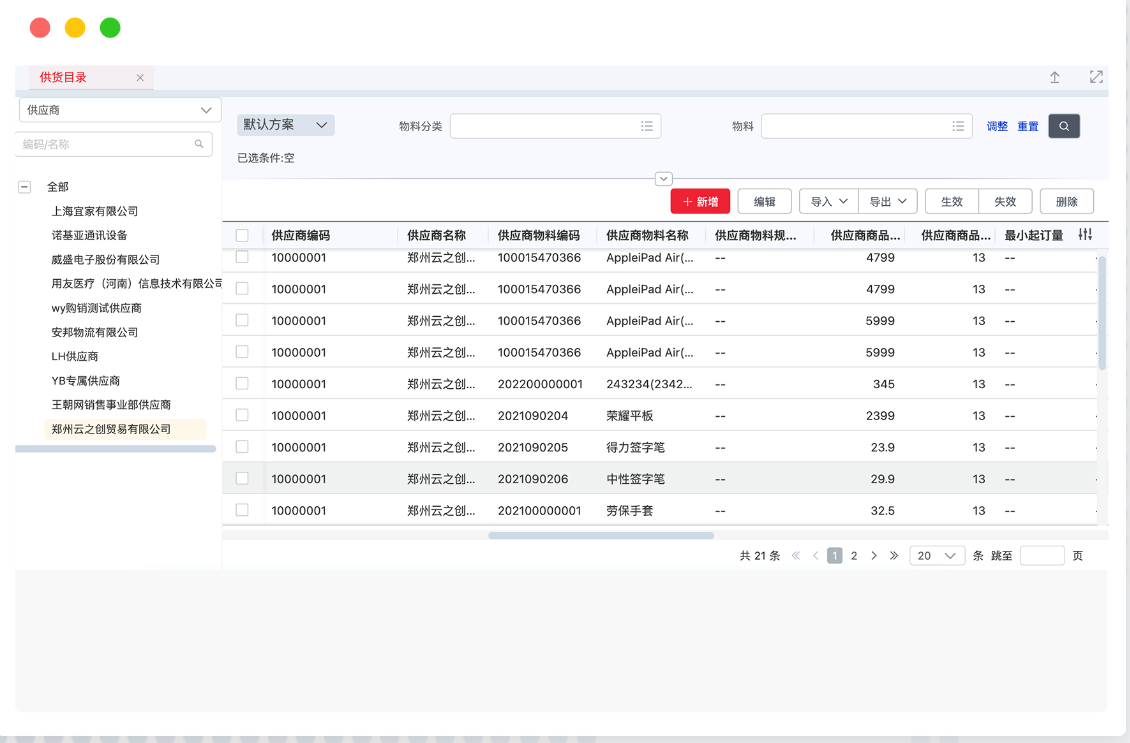Select 上海宜家有限公司 in supplier tree
Viewport: 1130px width, 743px height.
tap(94, 211)
